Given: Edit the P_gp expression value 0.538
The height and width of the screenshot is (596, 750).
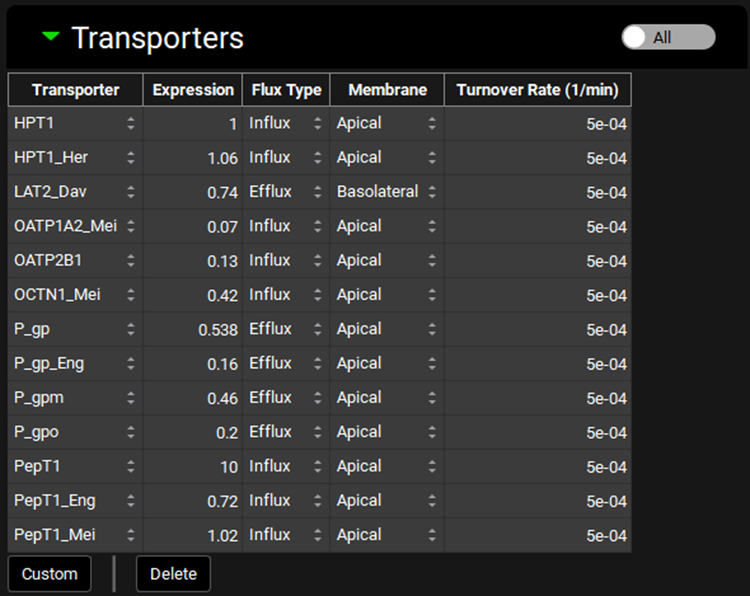Looking at the screenshot, I should (x=193, y=329).
